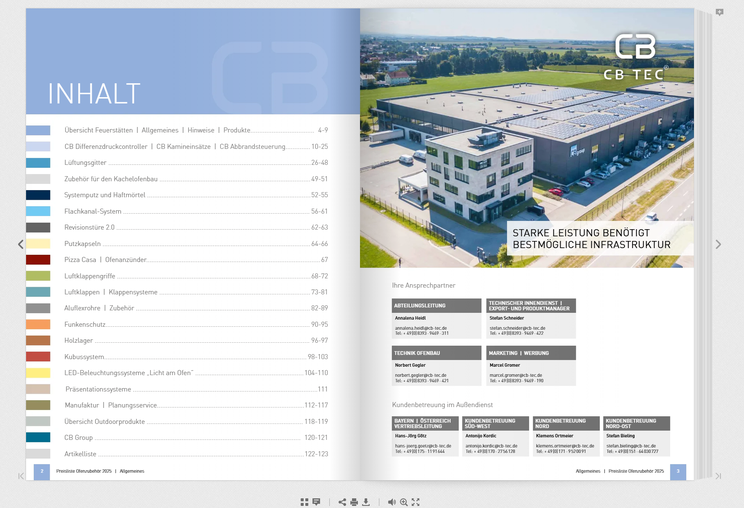The width and height of the screenshot is (744, 508).
Task: Click the share icon
Action: [x=342, y=502]
